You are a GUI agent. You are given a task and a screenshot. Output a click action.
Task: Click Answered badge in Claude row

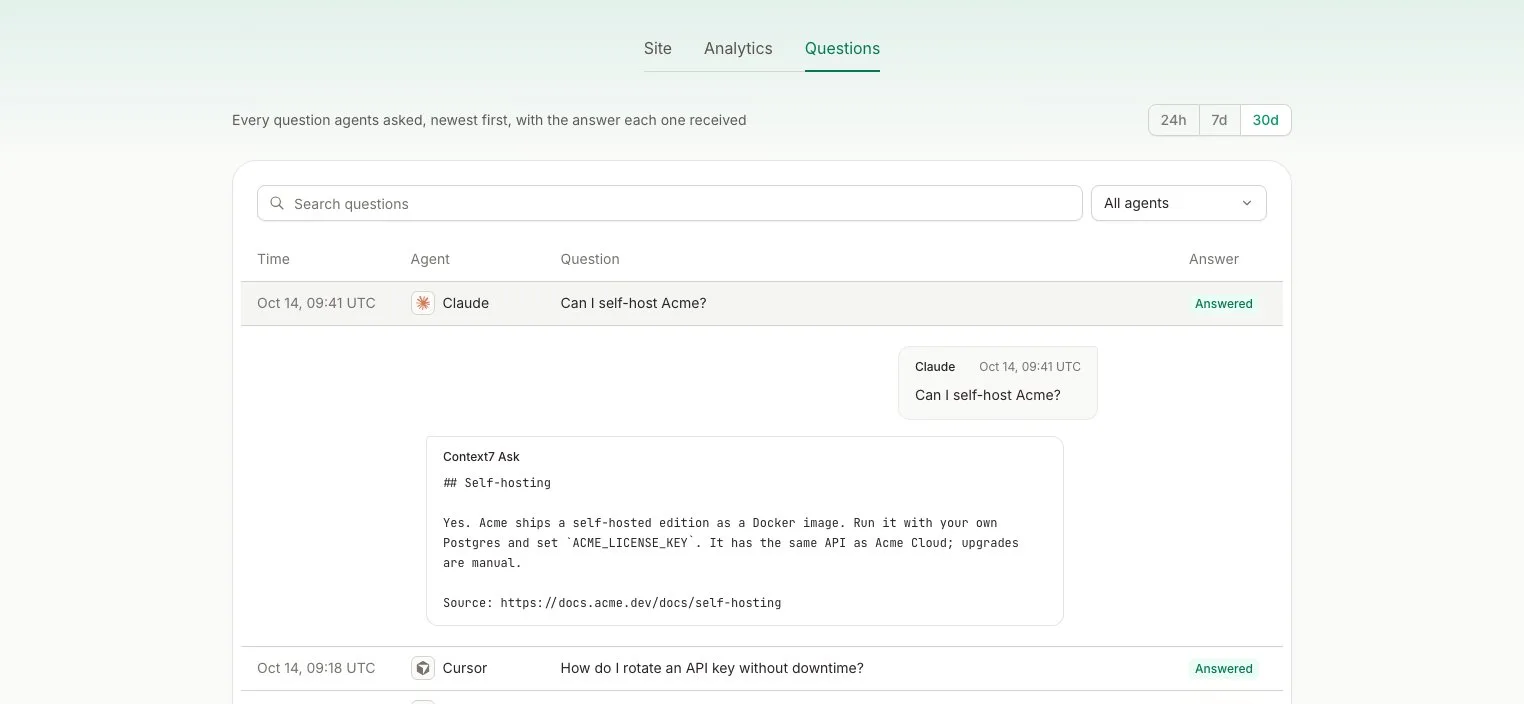pos(1224,304)
